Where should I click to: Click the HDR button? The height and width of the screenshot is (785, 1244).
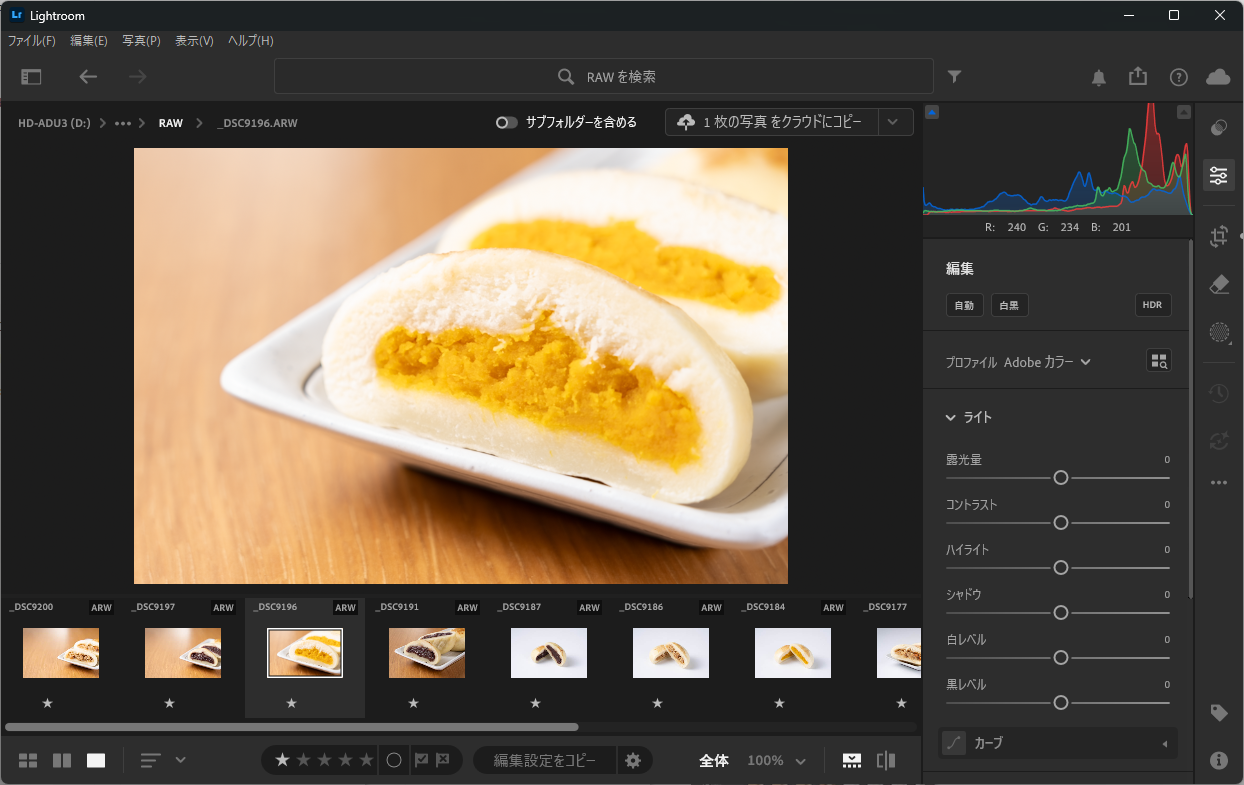click(x=1153, y=305)
